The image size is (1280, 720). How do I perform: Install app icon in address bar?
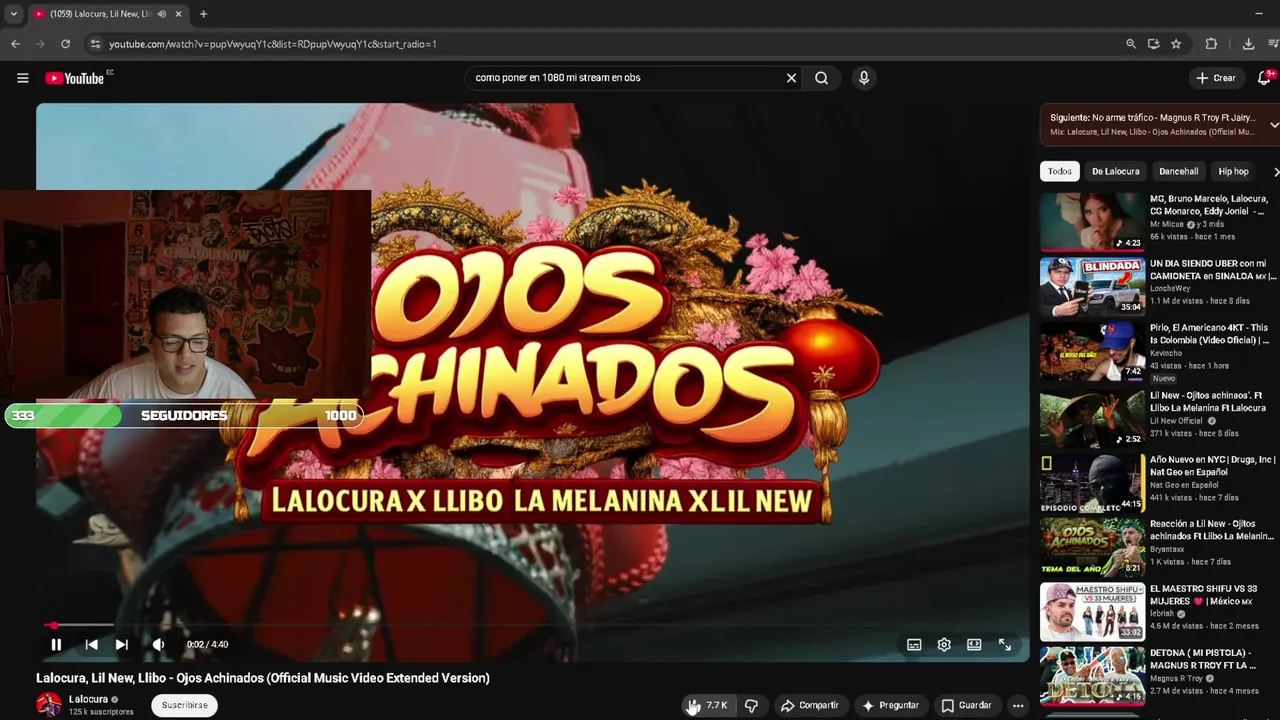coord(1153,44)
